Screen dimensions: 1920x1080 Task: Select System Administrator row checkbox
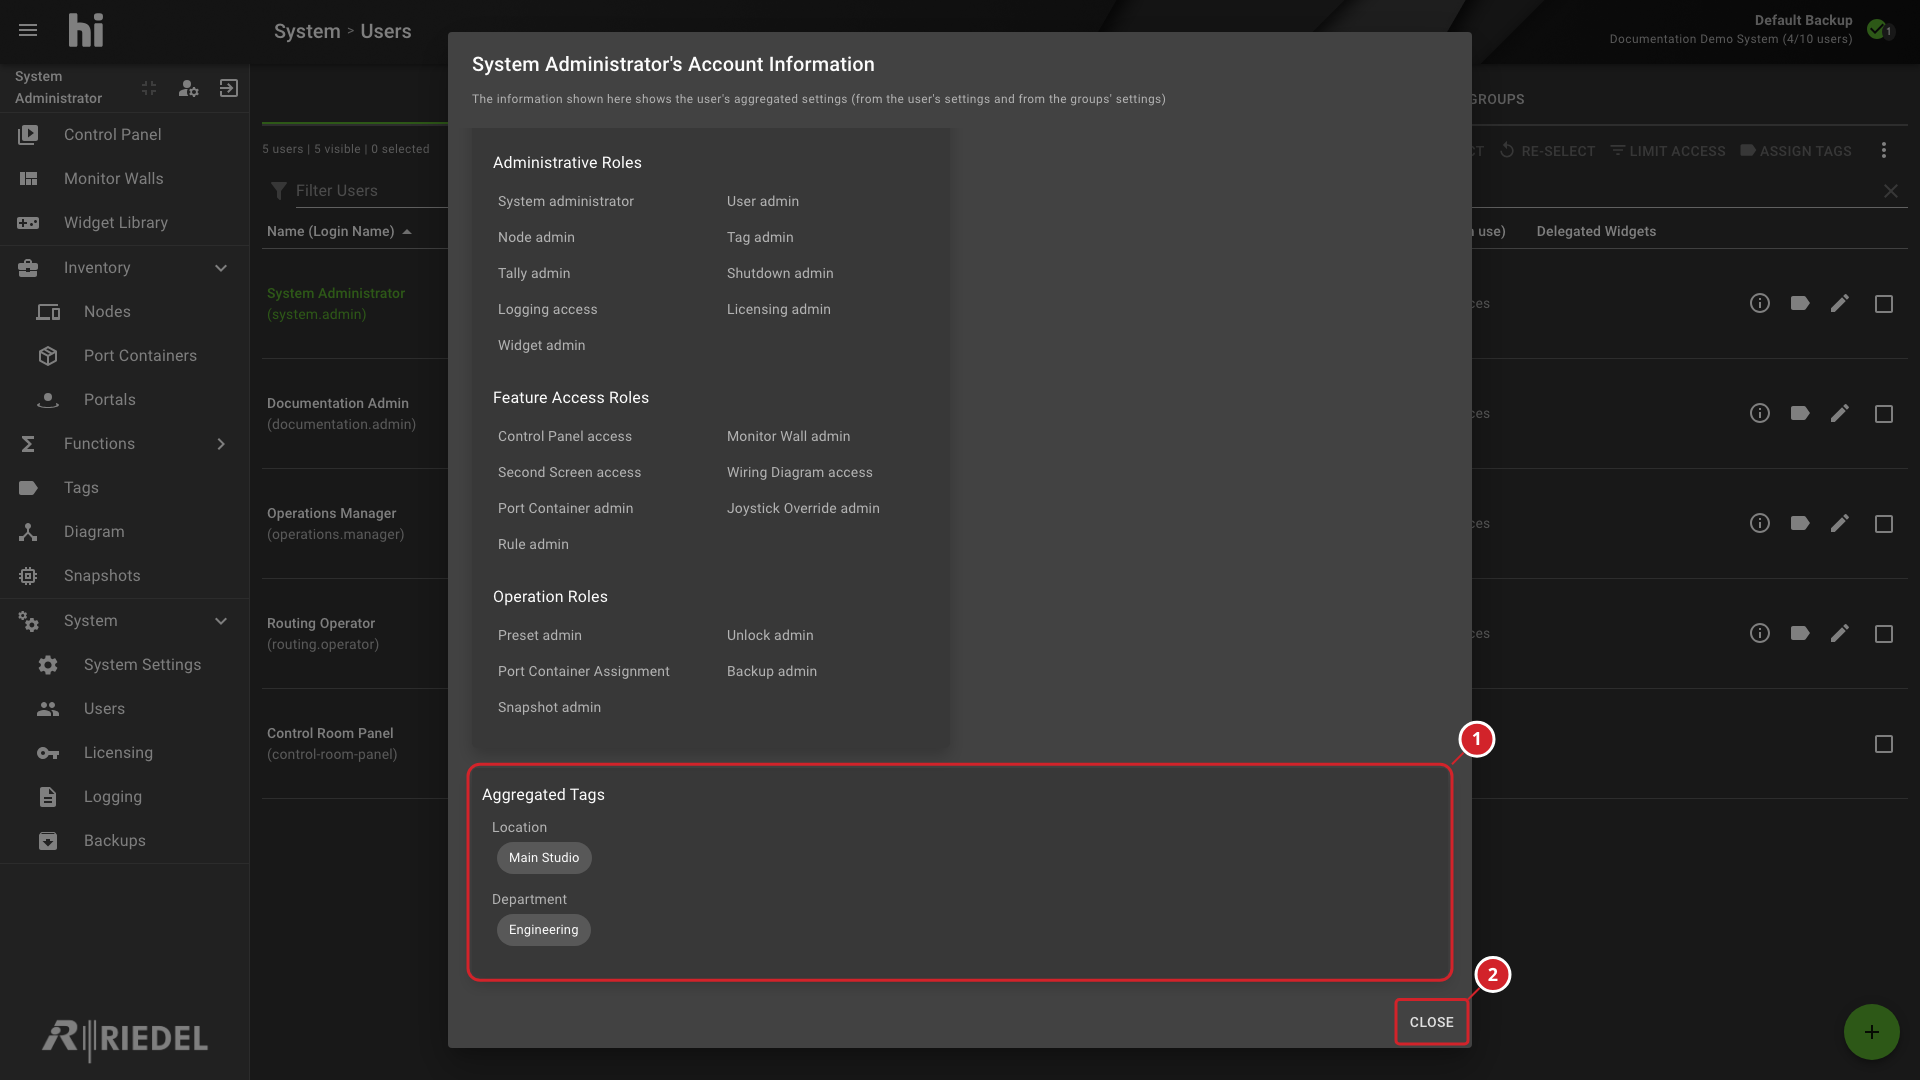tap(1884, 304)
